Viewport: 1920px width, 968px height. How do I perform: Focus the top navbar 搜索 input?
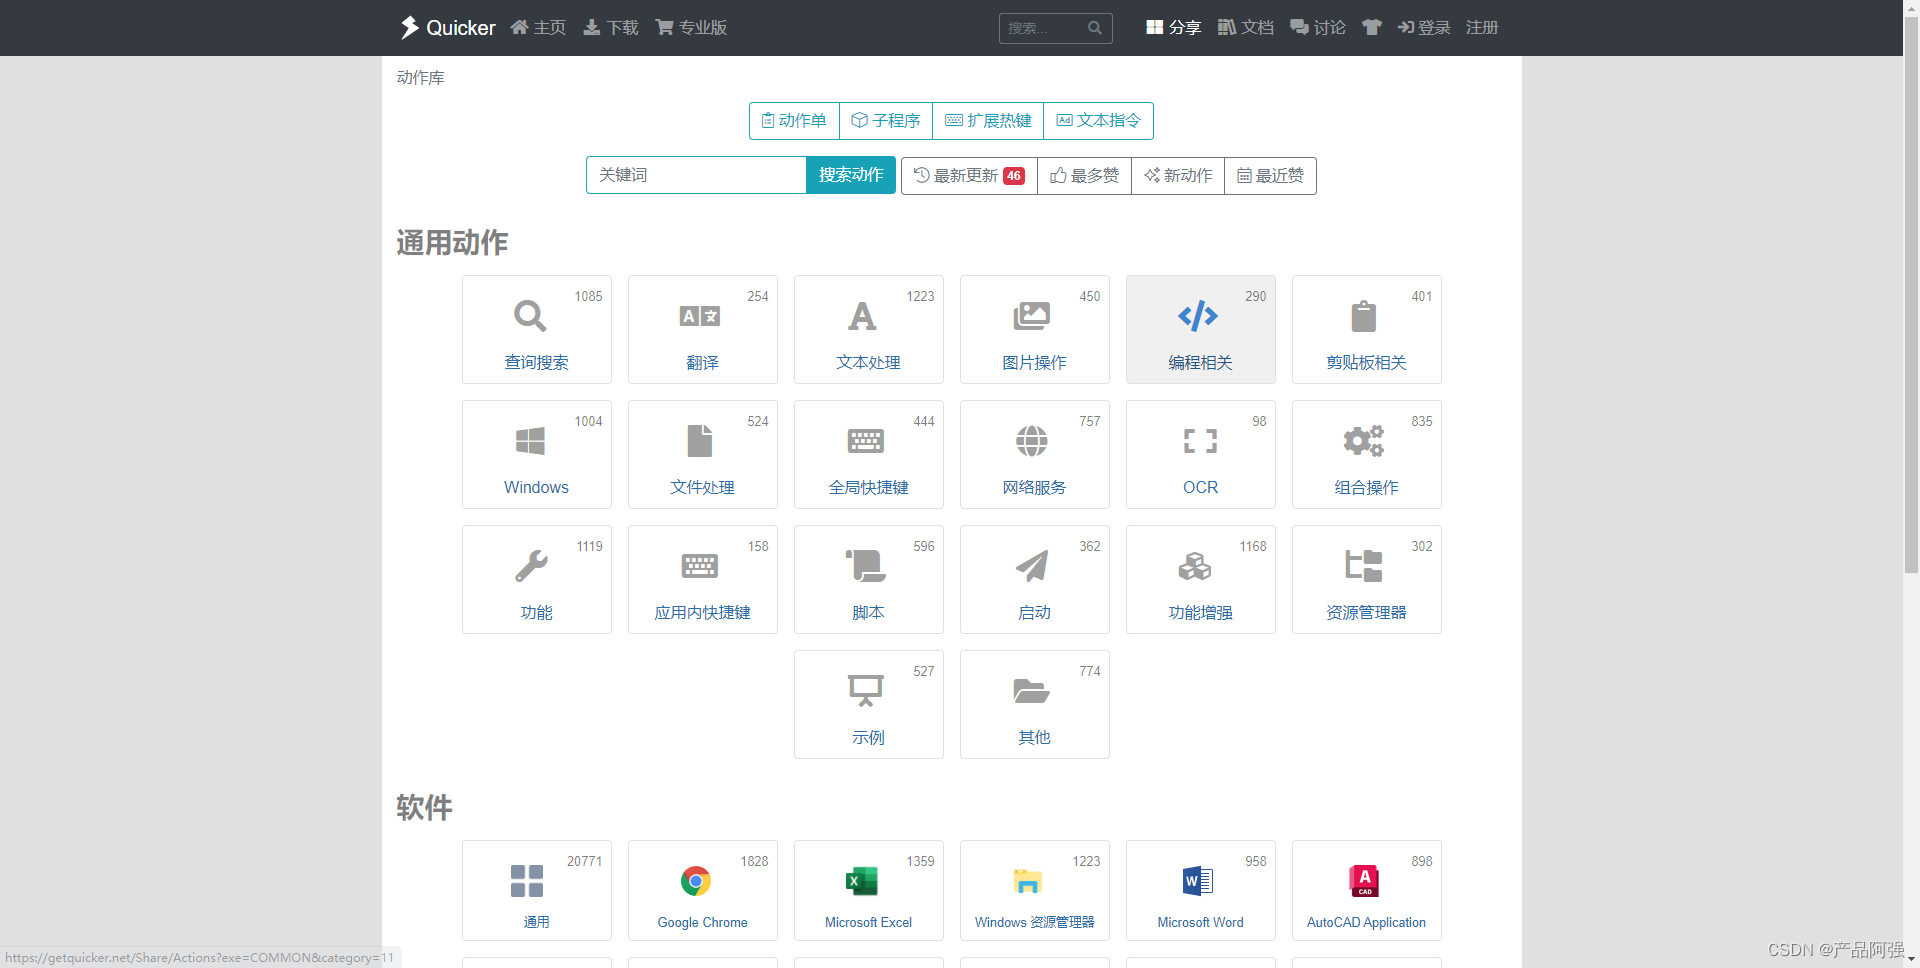(1043, 28)
